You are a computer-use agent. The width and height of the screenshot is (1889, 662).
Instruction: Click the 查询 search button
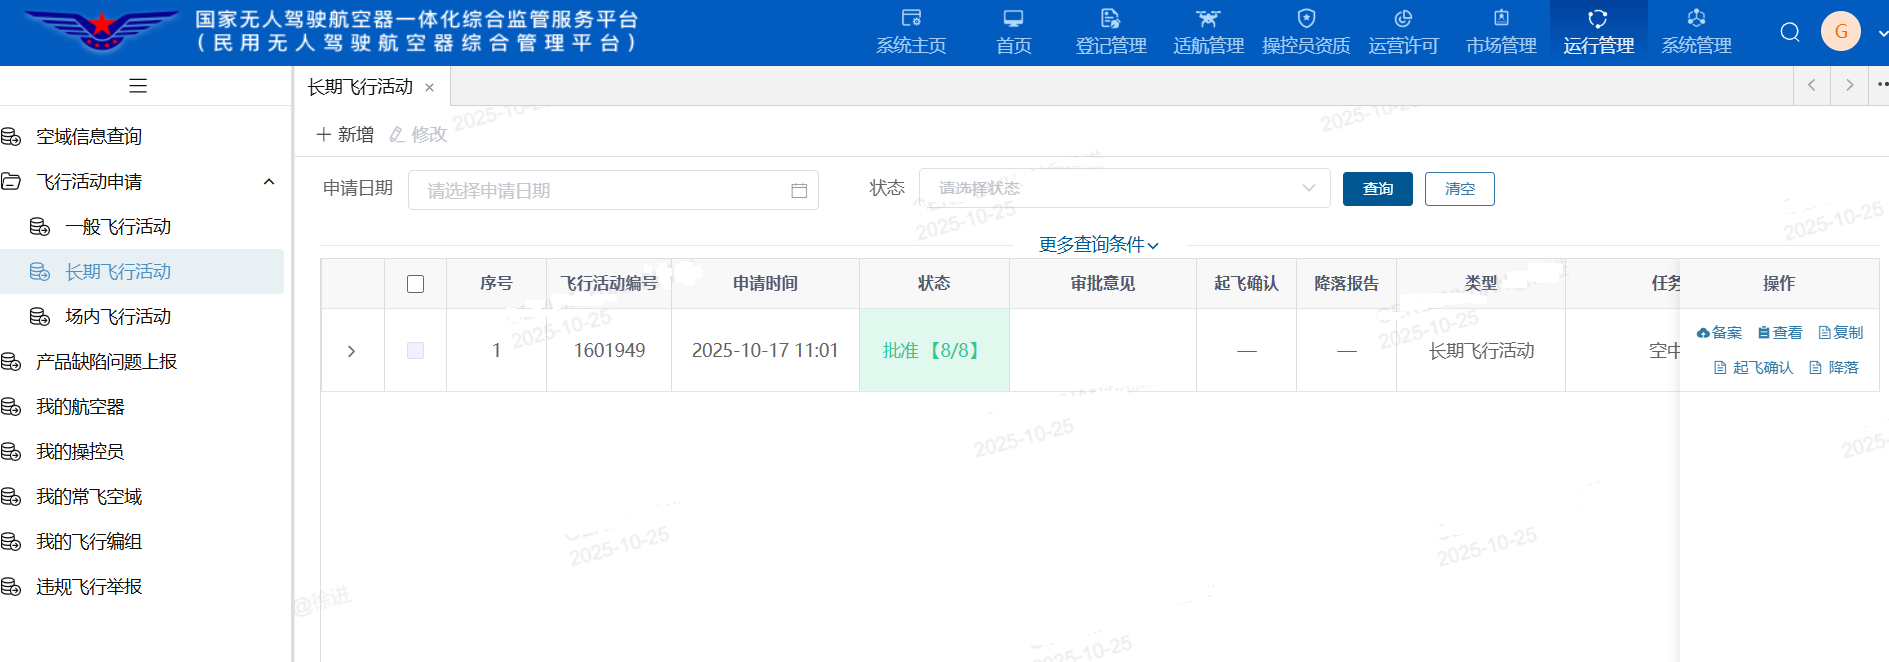(1377, 189)
